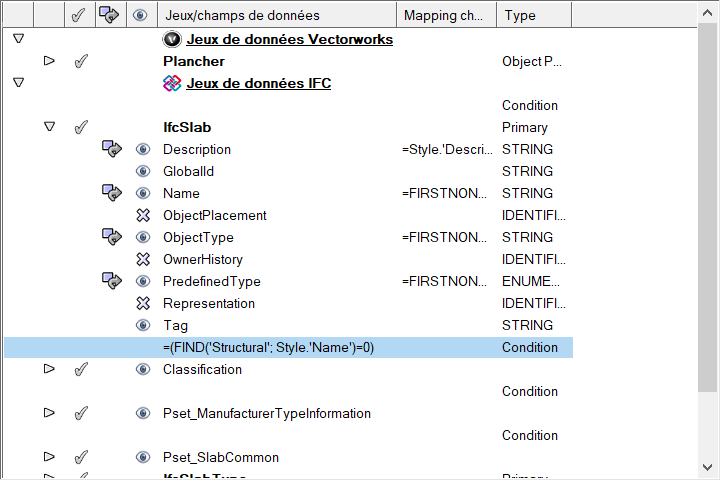
Task: Expand the Pset_ManufacturerTypeInformation node
Action: click(x=49, y=413)
